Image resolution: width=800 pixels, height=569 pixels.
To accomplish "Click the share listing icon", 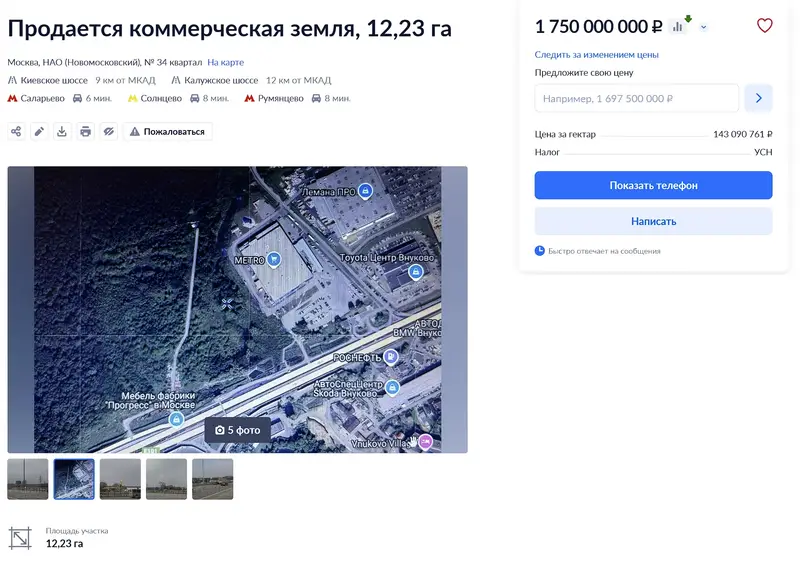I will [x=16, y=132].
